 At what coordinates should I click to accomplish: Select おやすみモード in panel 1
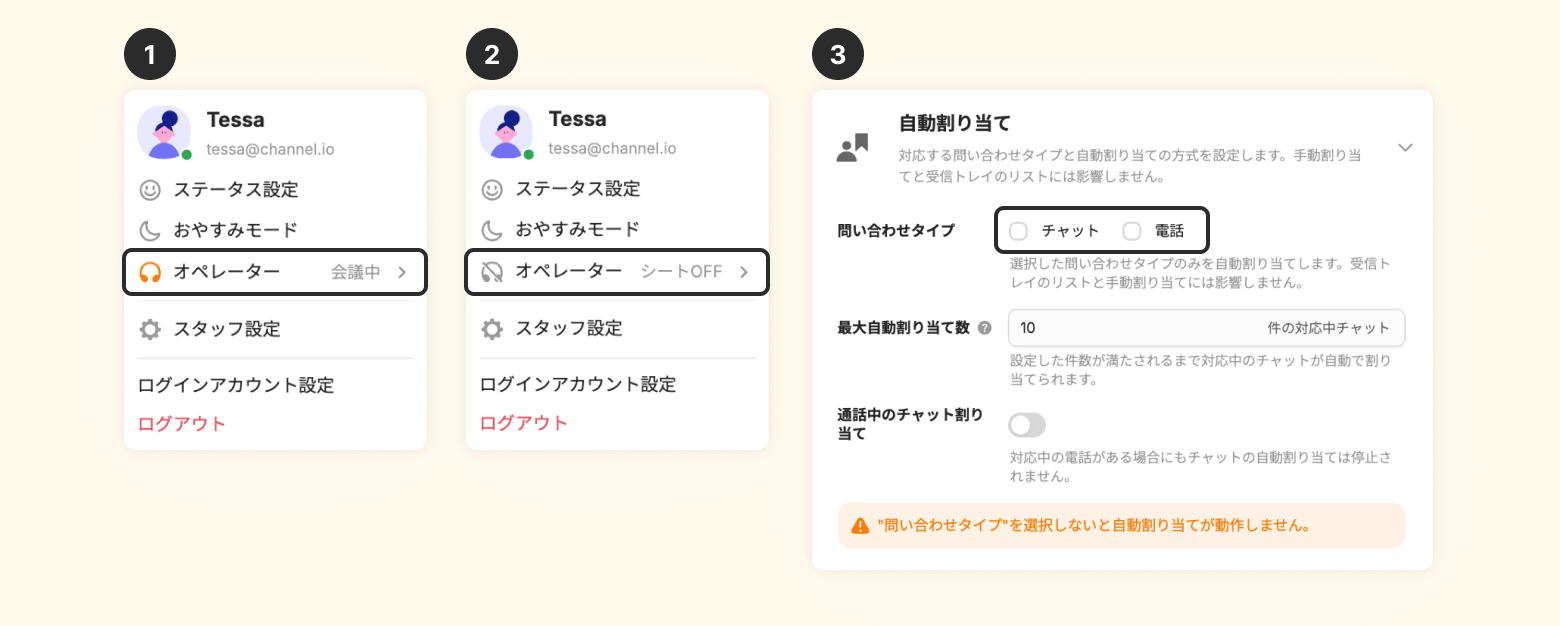235,229
